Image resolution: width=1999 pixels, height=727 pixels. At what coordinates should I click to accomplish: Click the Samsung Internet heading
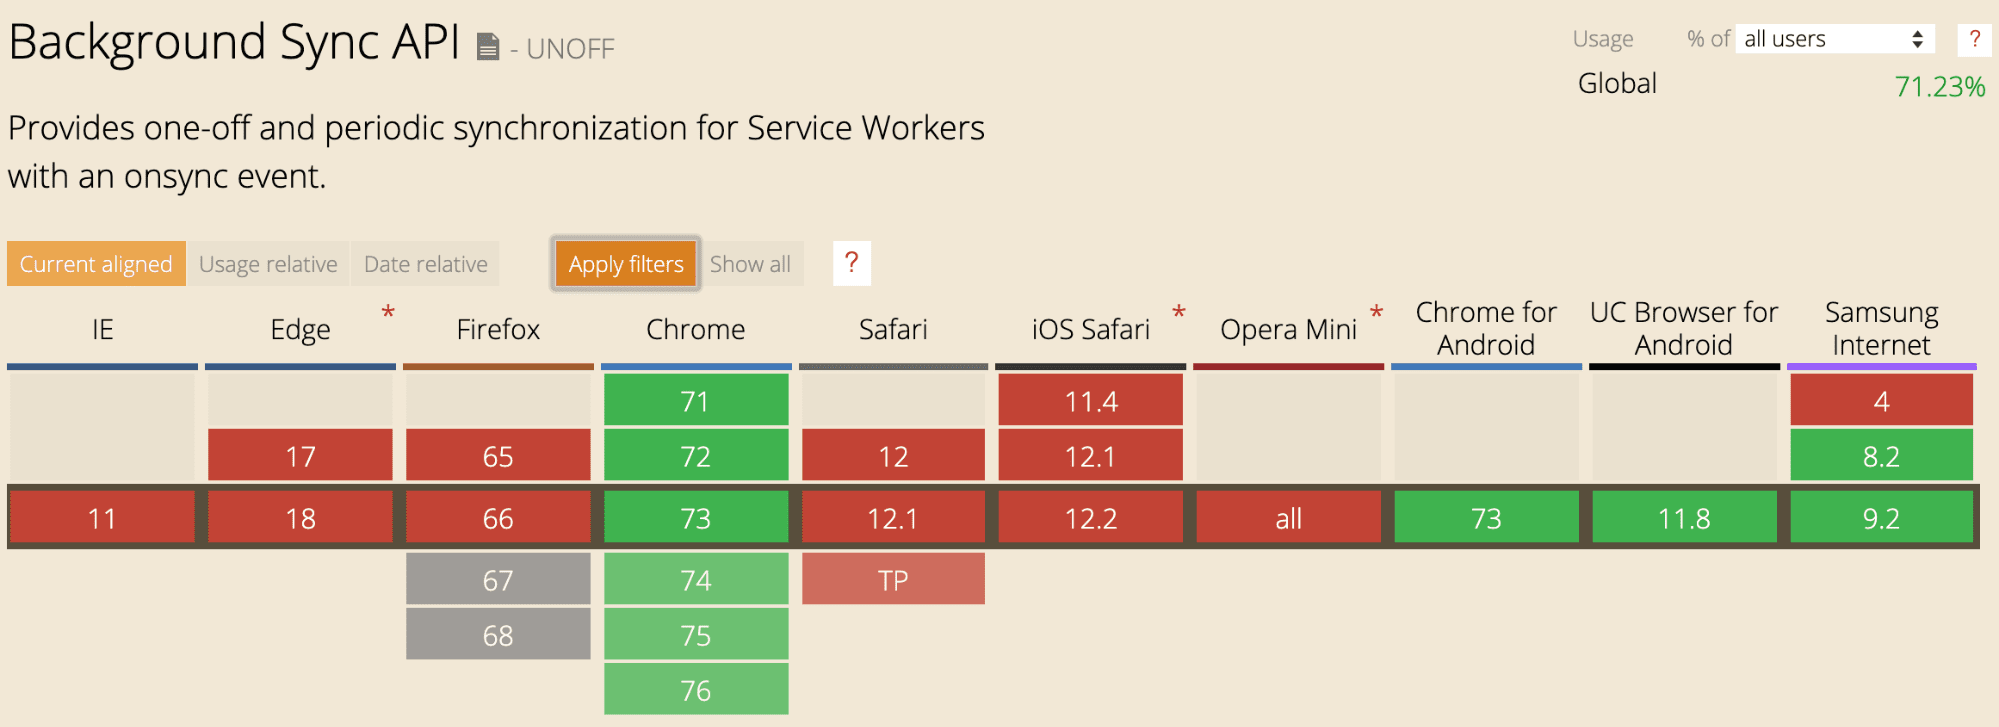click(x=1881, y=328)
